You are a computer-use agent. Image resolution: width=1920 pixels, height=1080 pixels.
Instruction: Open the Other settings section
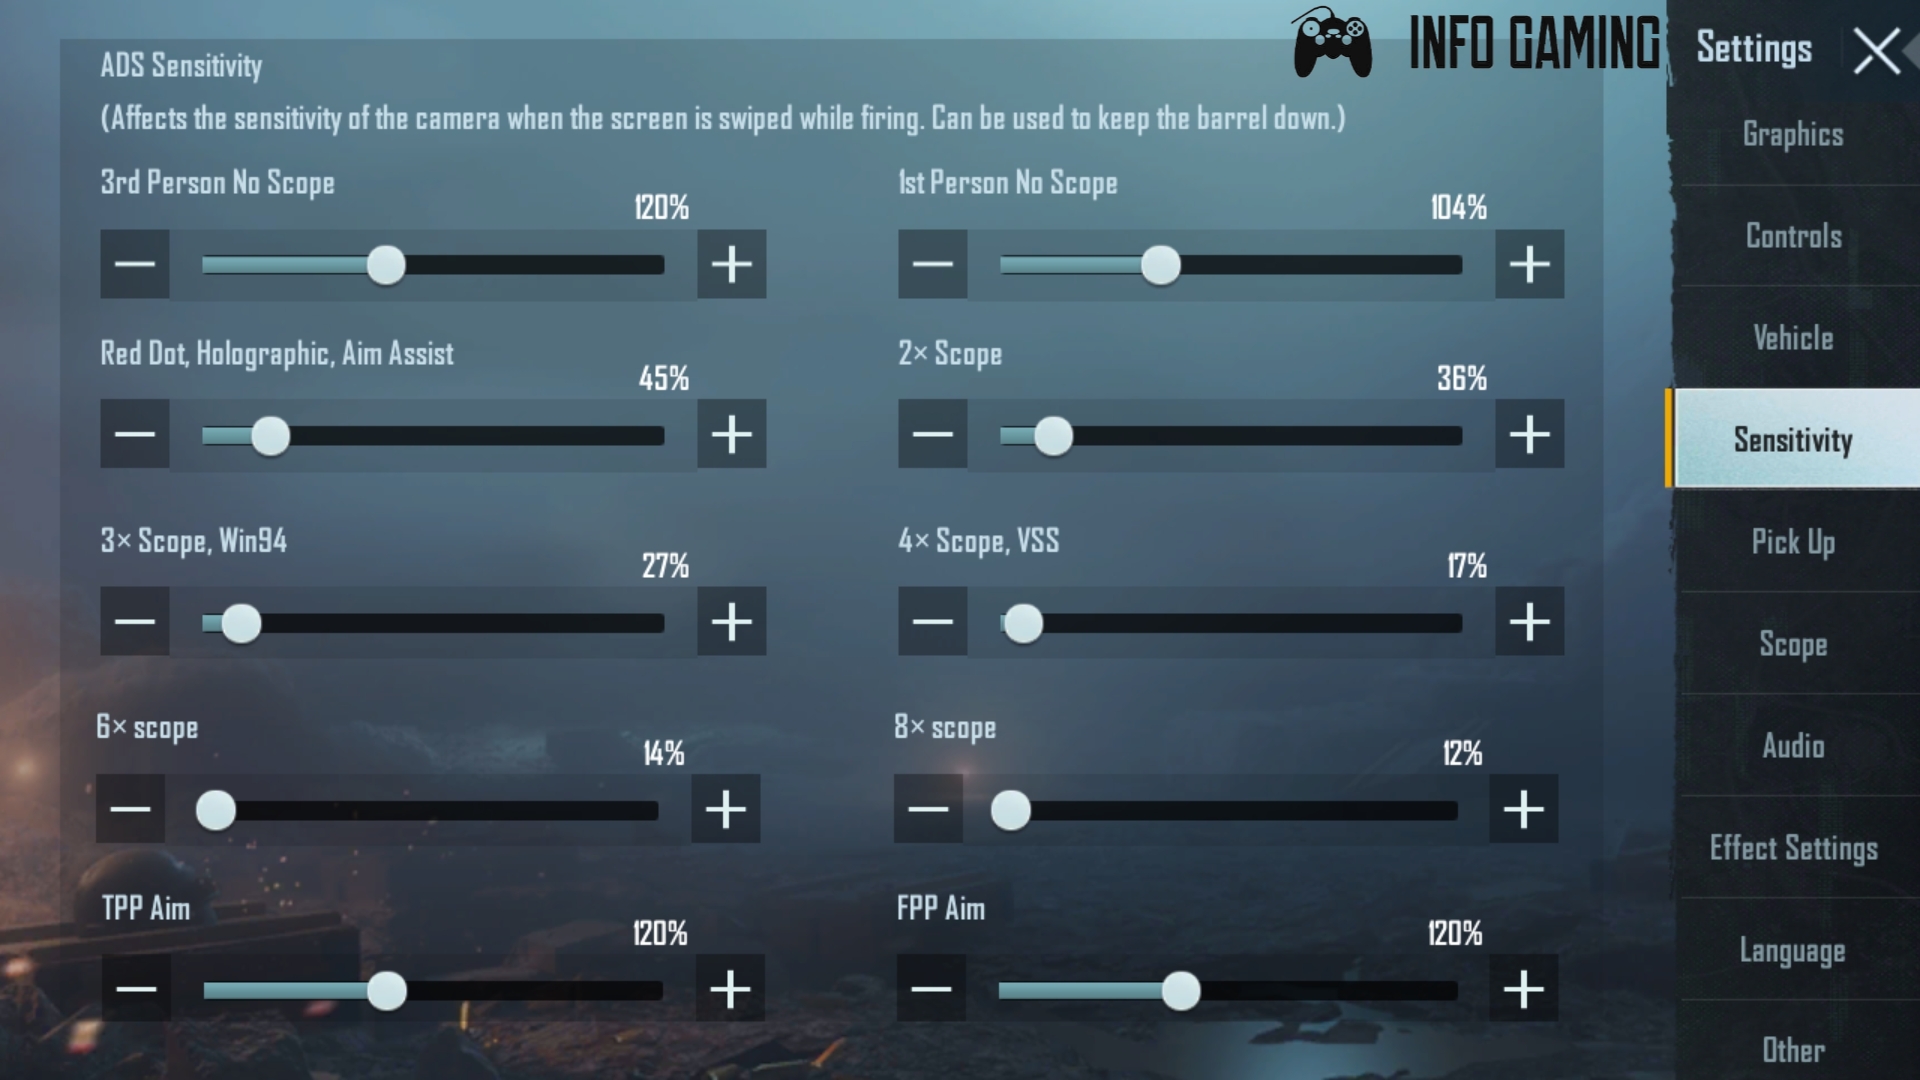coord(1792,1051)
